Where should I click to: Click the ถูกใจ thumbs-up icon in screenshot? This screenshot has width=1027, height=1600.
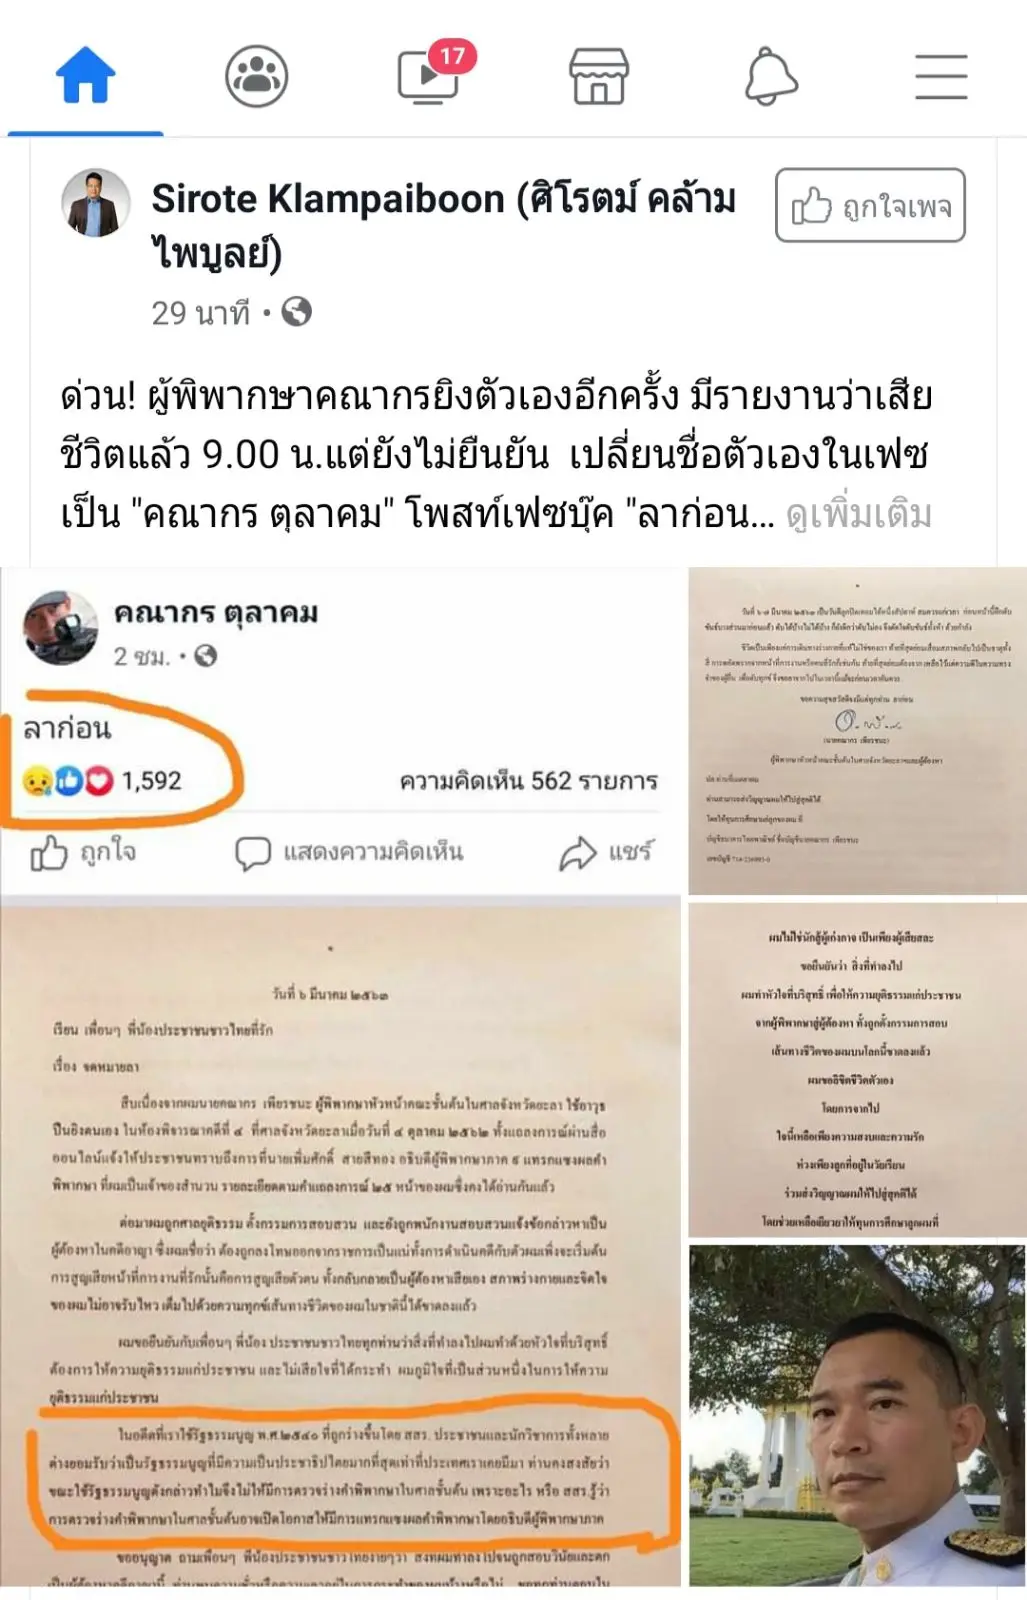tap(49, 853)
